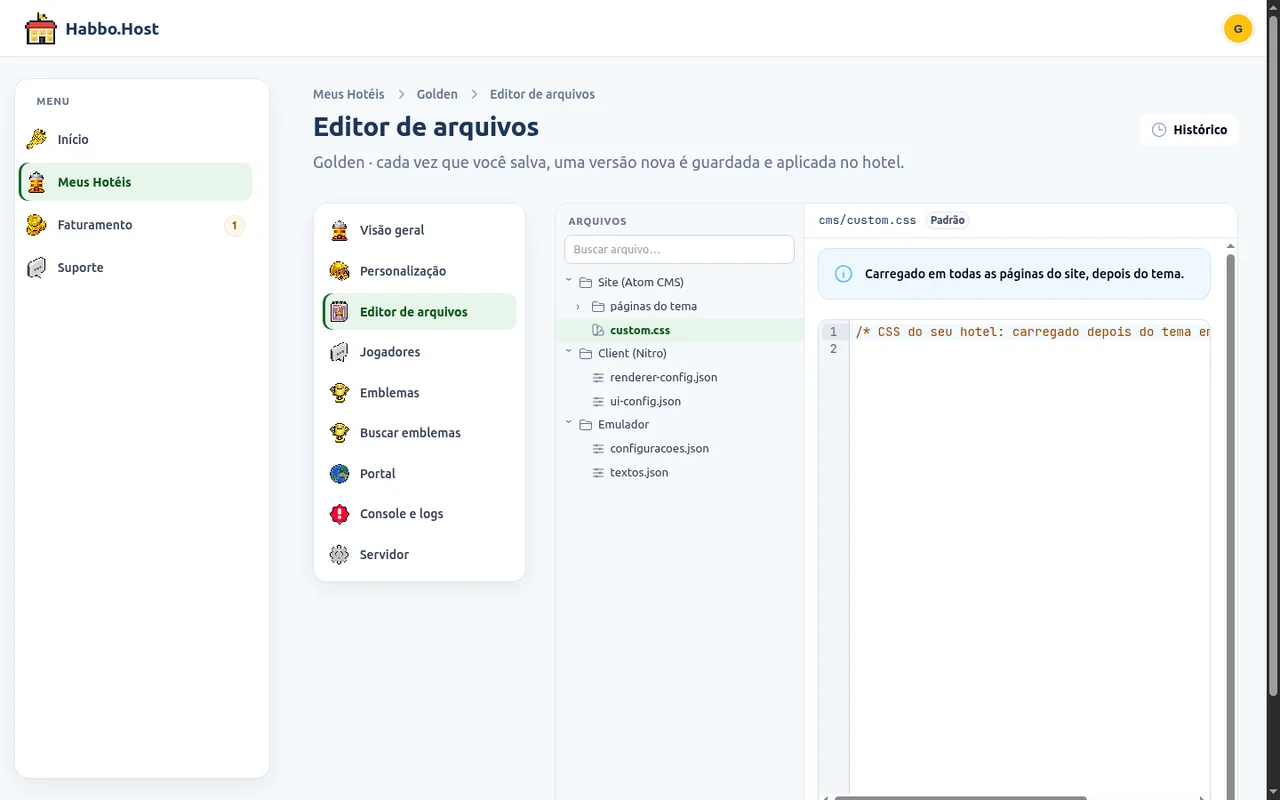The width and height of the screenshot is (1280, 800).
Task: Click the Habbo.Host hotel logo icon
Action: pyautogui.click(x=41, y=28)
